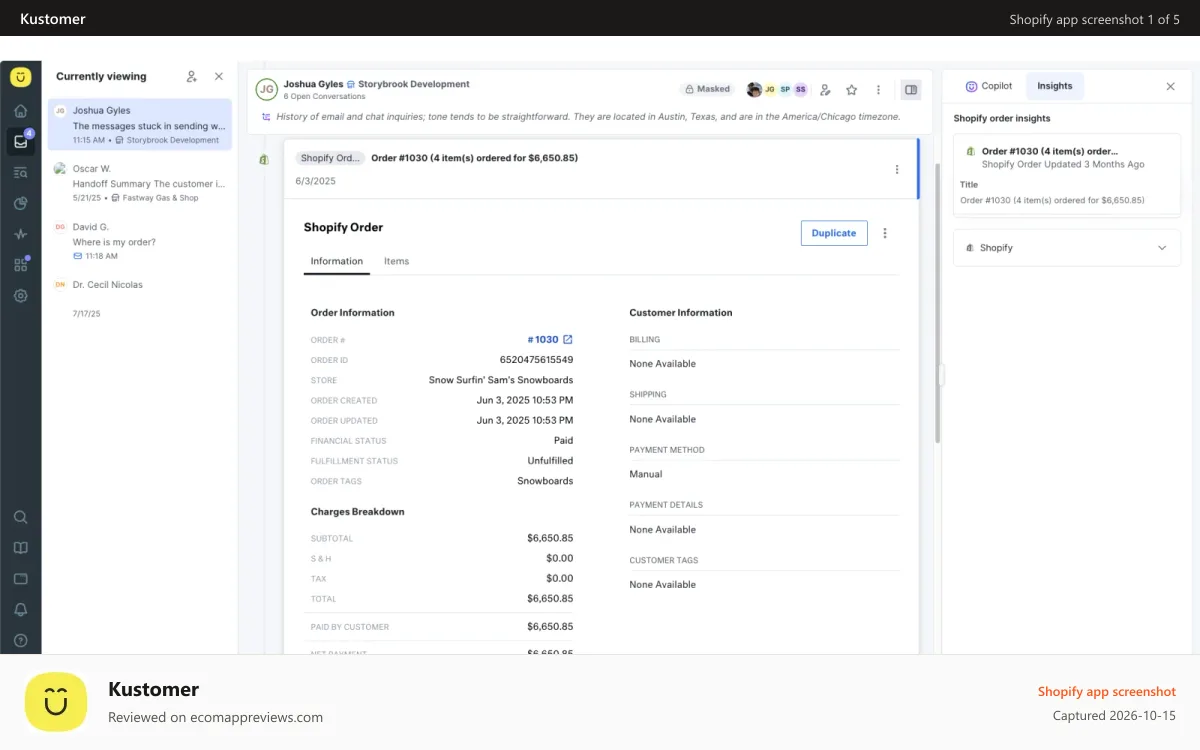Open the Searches list icon in sidebar
1200x750 pixels.
coord(20,172)
